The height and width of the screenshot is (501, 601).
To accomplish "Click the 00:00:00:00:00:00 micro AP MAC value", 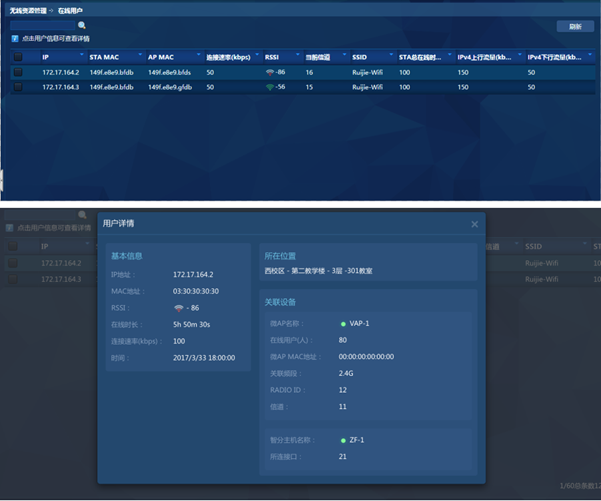I will click(366, 357).
